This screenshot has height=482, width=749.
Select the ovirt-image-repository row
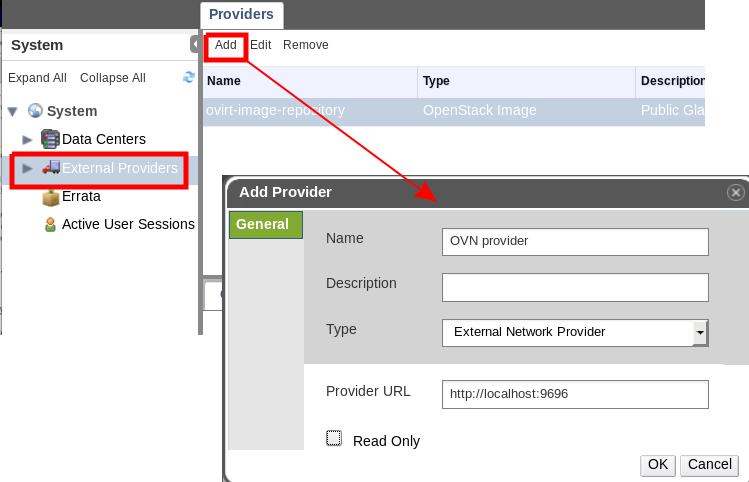[310, 111]
